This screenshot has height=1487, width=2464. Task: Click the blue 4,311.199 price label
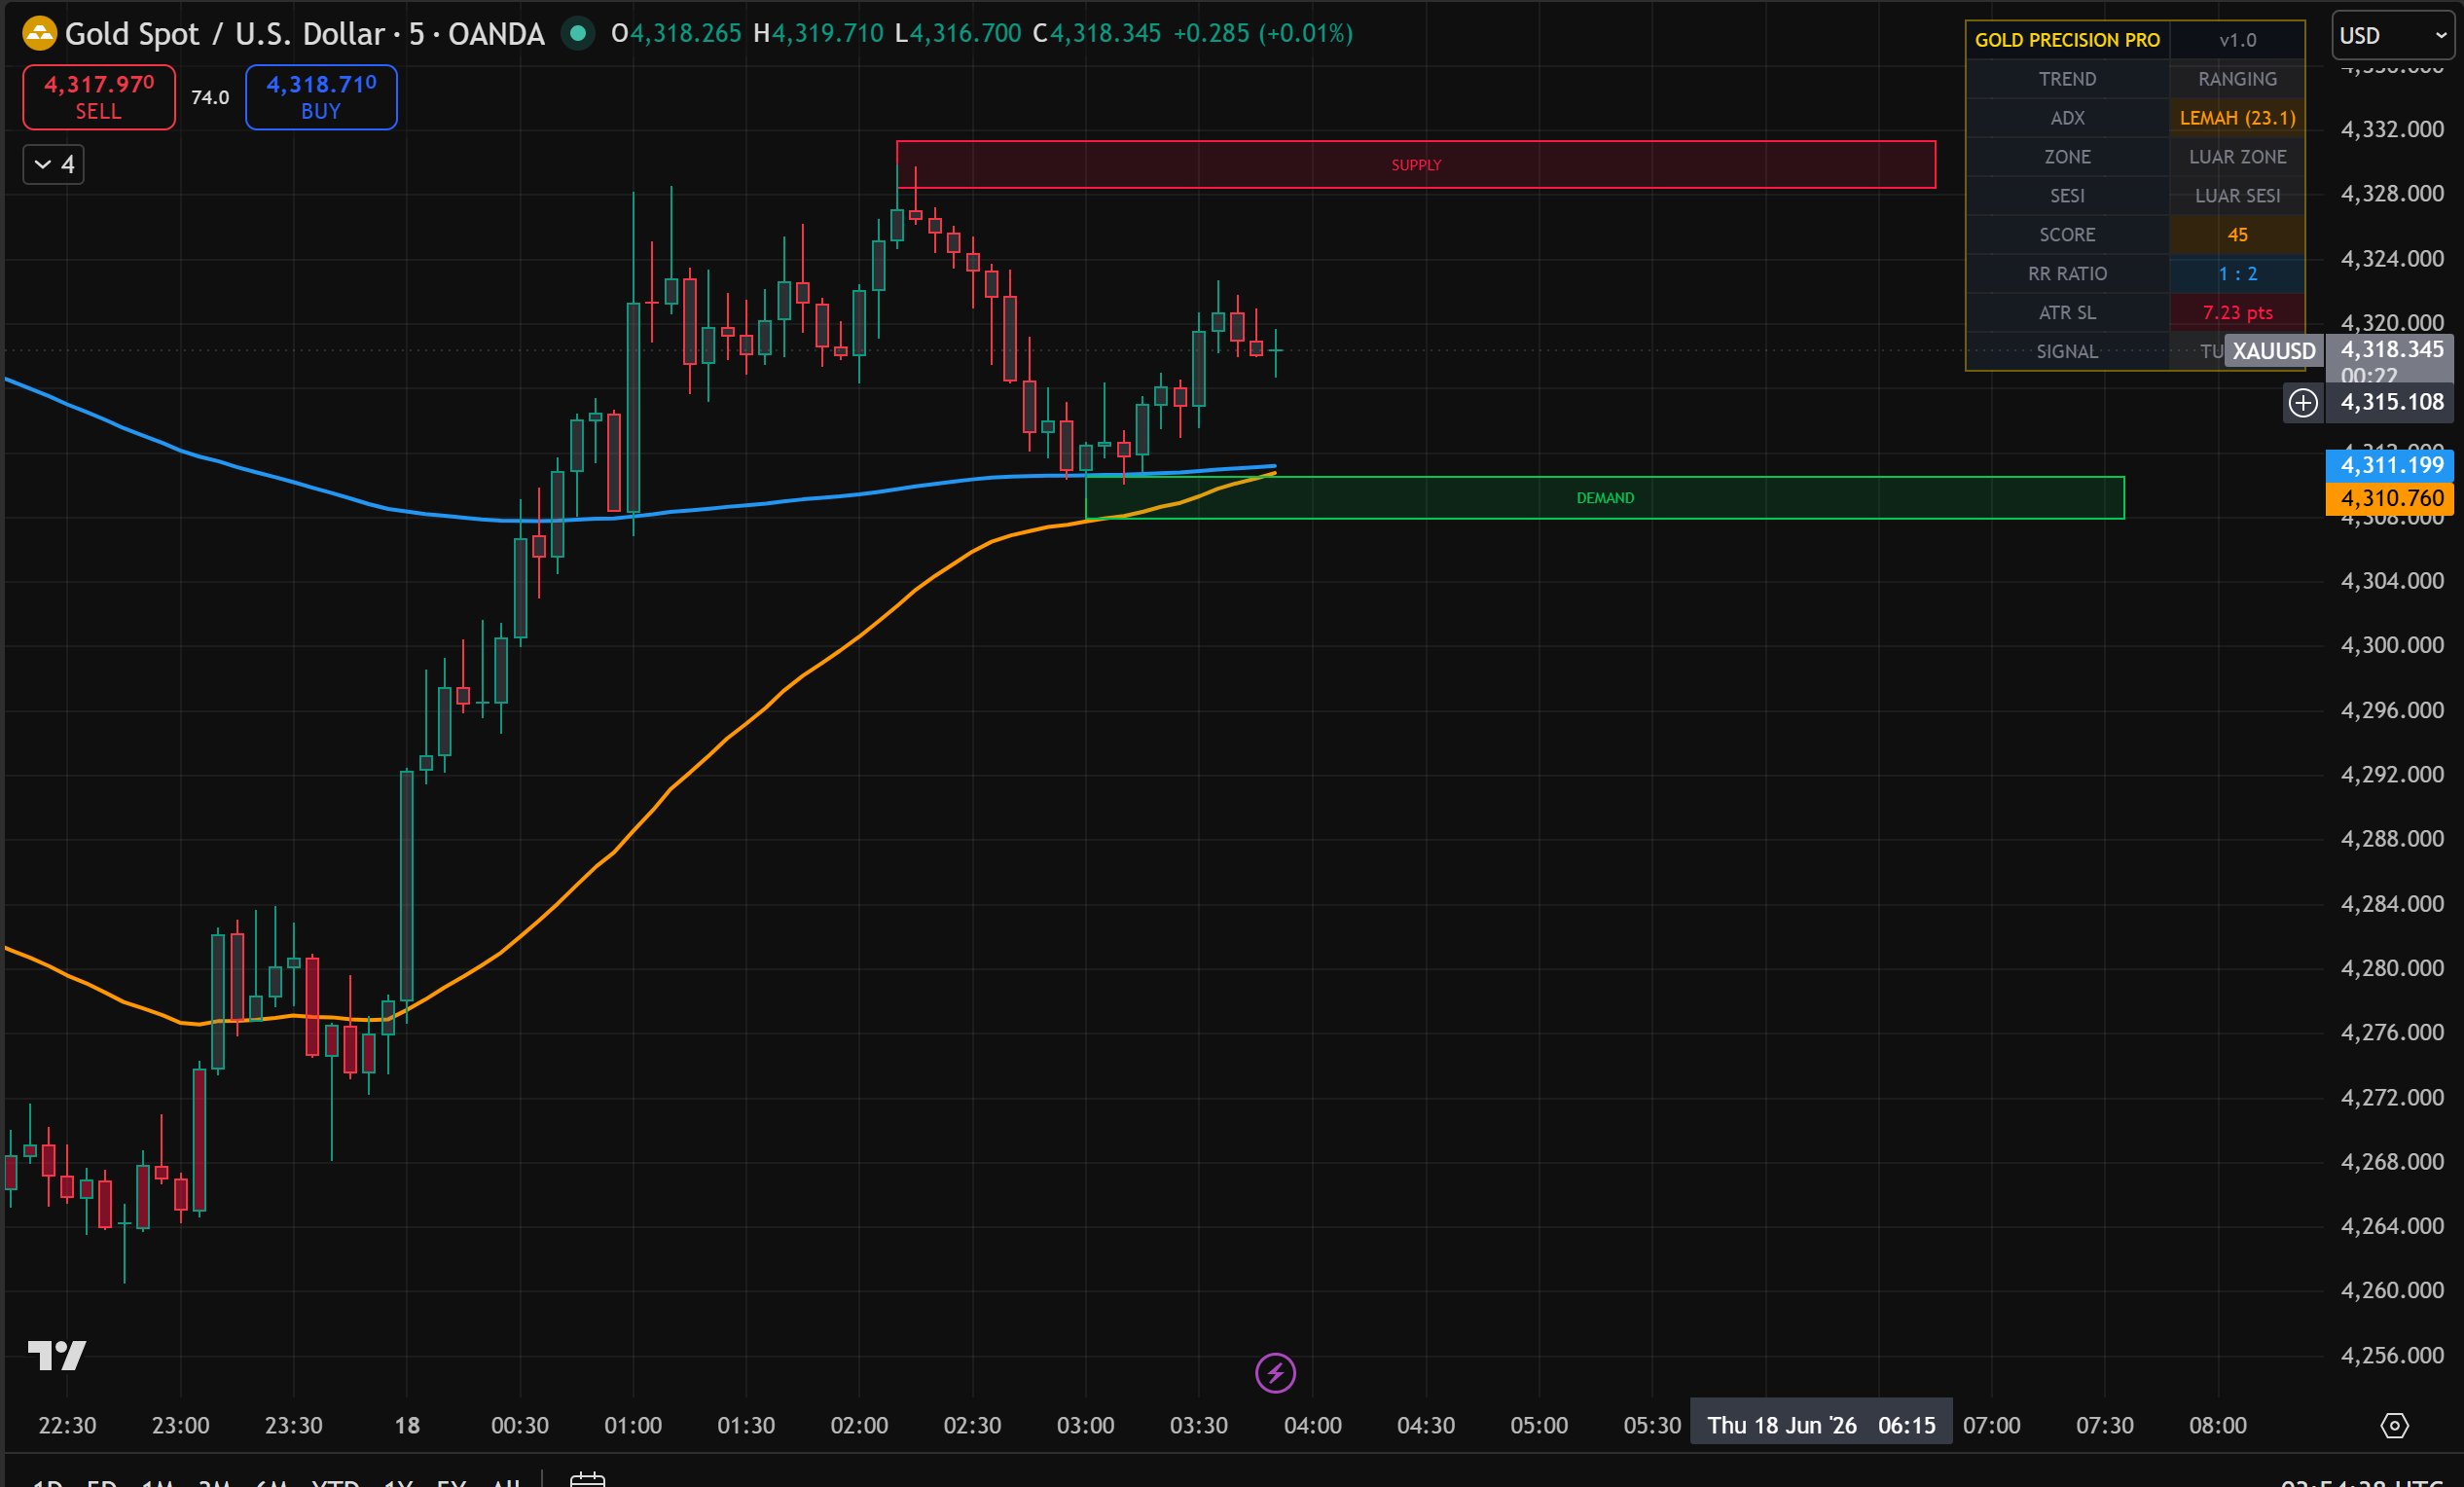pos(2391,465)
